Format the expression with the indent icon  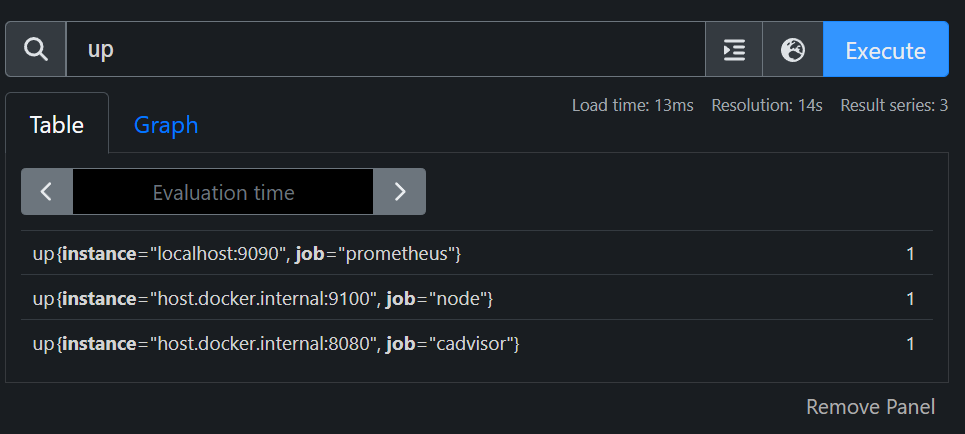click(734, 50)
